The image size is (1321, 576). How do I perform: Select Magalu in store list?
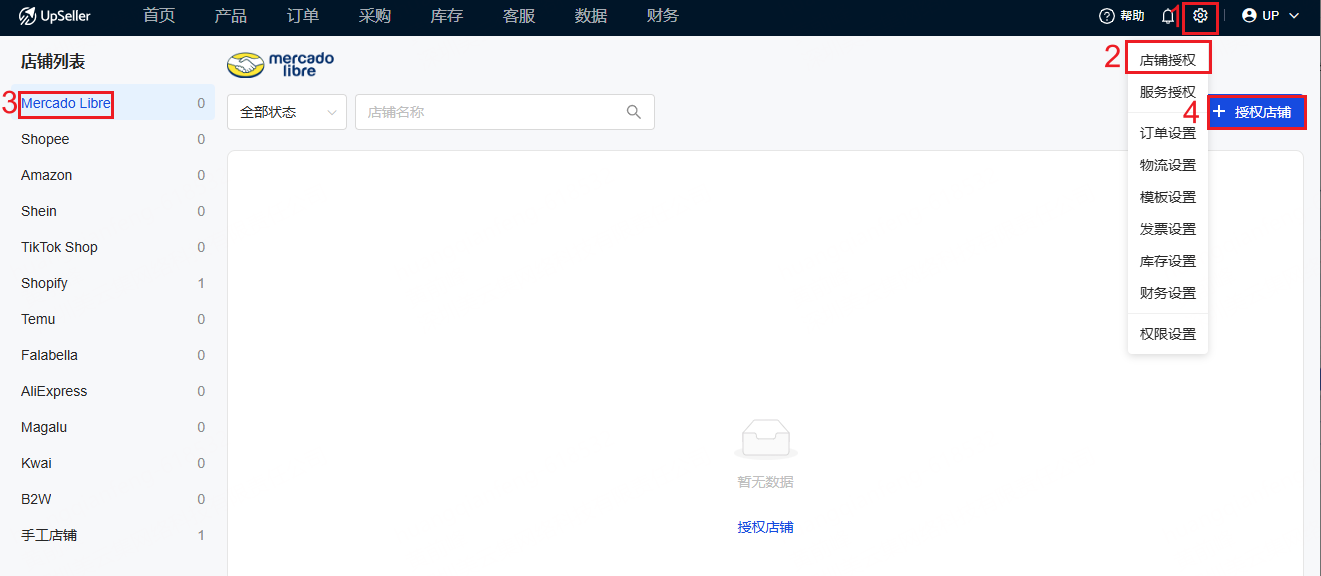(x=107, y=427)
